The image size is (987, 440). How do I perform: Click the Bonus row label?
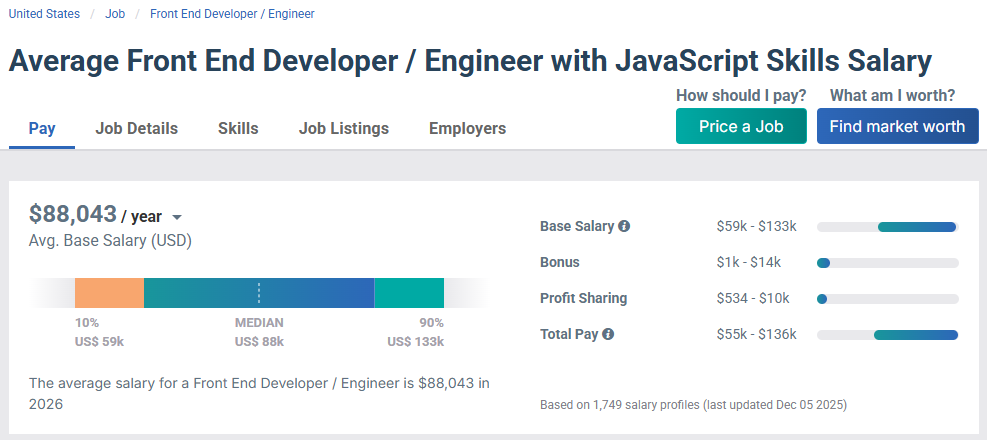(x=560, y=262)
